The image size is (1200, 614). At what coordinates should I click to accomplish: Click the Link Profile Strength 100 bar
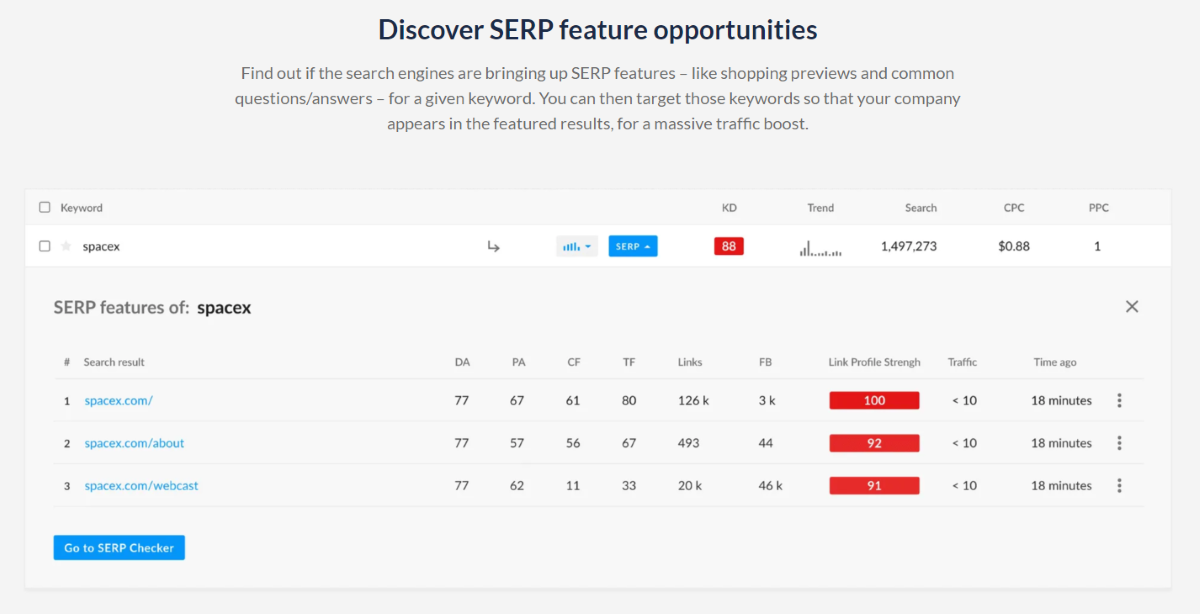(x=874, y=400)
